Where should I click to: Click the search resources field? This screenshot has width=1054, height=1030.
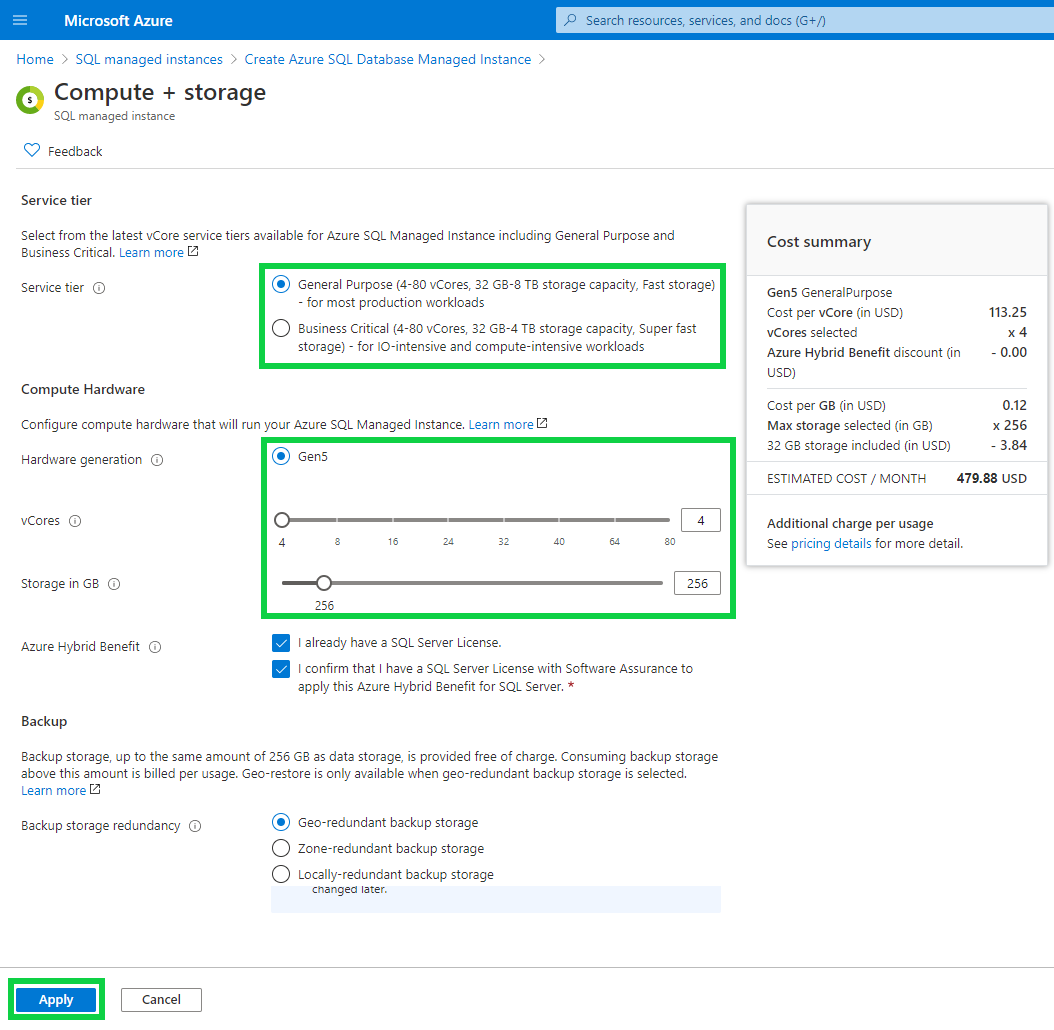(x=805, y=20)
